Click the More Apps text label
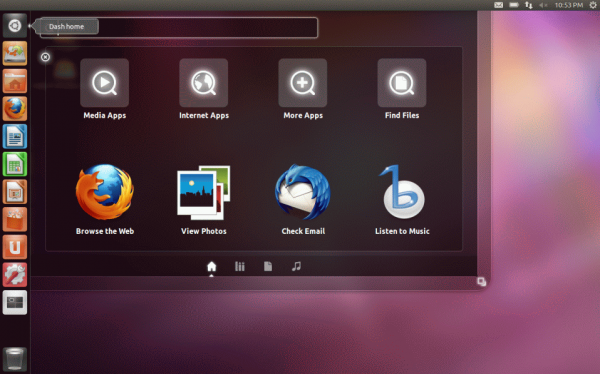The width and height of the screenshot is (600, 374). pyautogui.click(x=303, y=115)
